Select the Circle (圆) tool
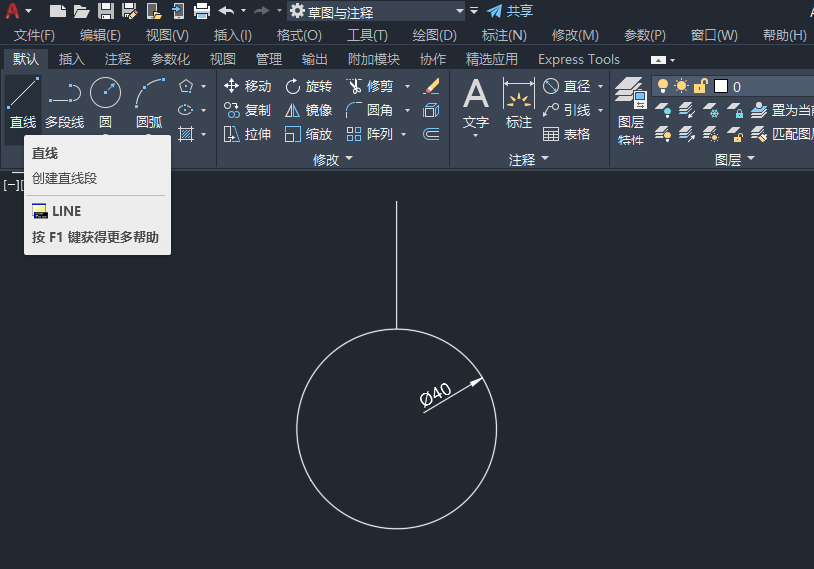 point(105,103)
